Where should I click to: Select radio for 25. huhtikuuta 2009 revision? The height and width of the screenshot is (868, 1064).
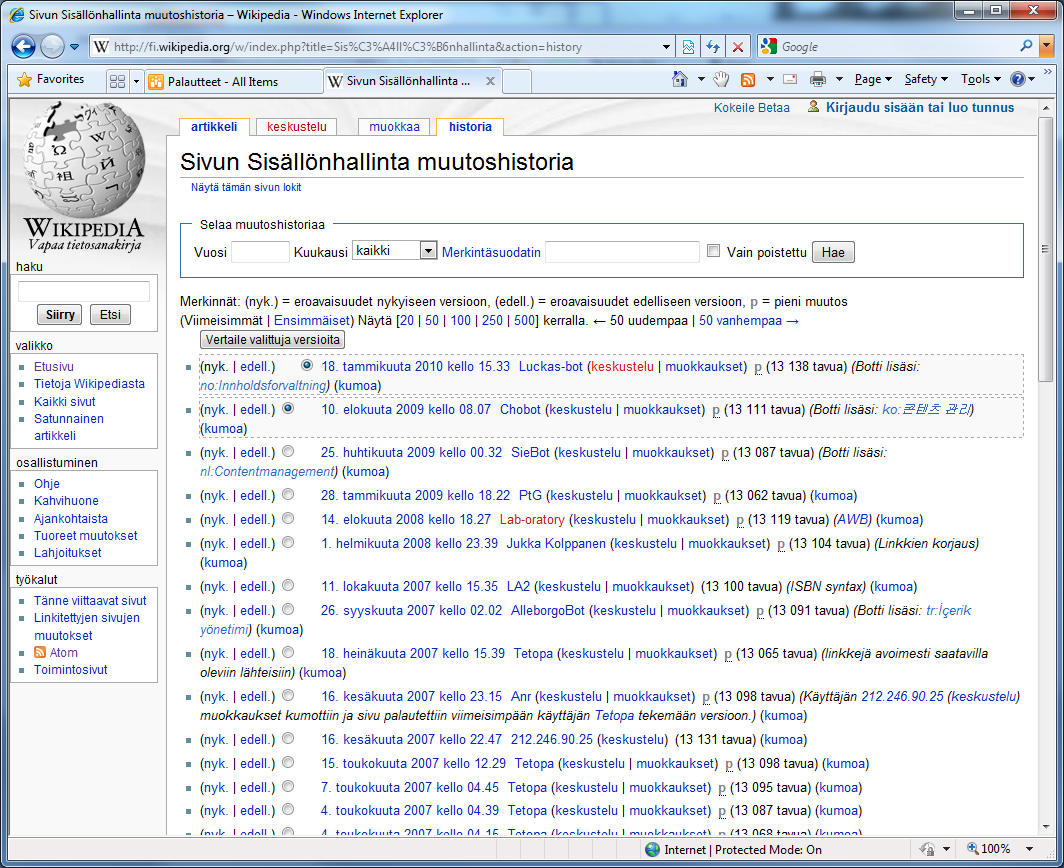tap(288, 451)
